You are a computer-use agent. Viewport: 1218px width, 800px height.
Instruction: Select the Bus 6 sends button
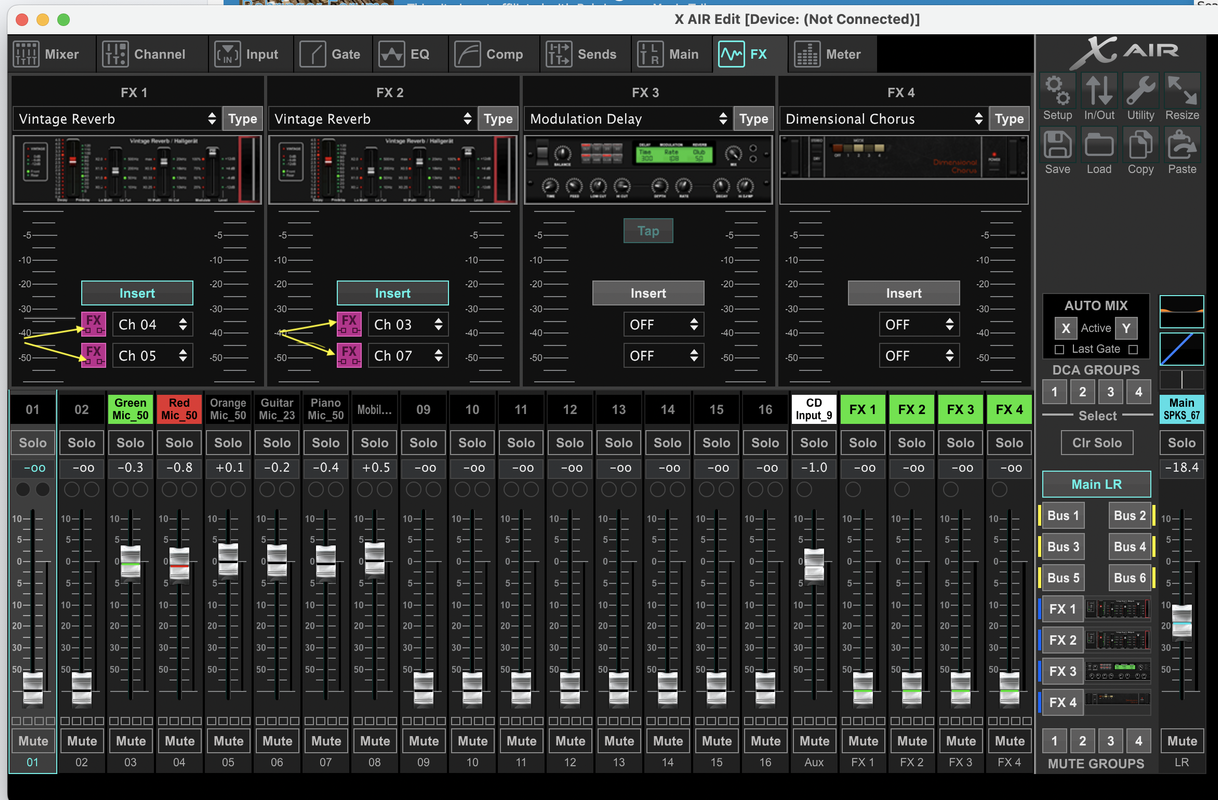[1130, 578]
